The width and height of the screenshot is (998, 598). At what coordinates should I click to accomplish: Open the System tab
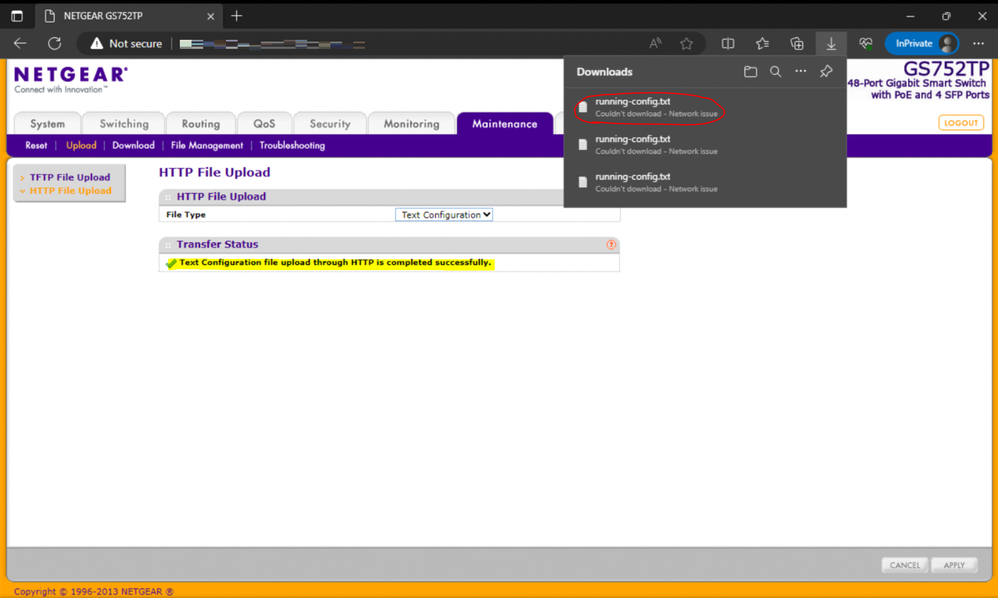click(x=48, y=123)
